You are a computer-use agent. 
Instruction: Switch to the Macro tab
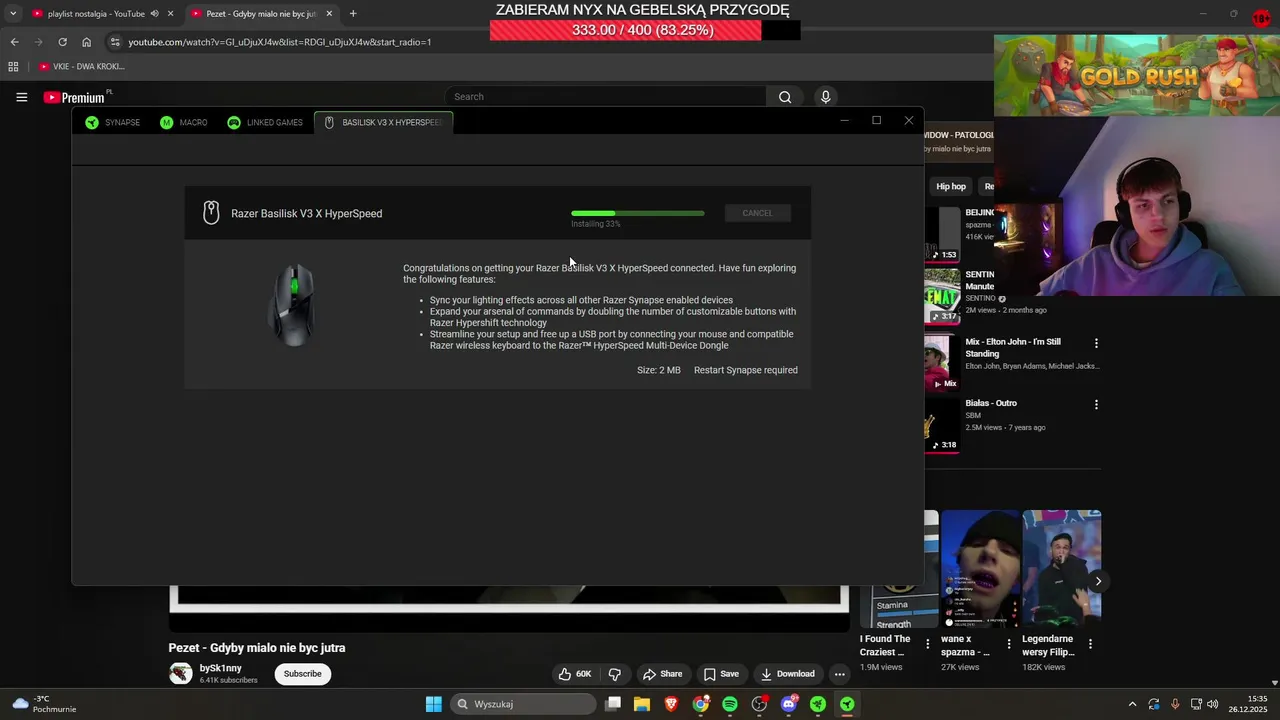[184, 122]
